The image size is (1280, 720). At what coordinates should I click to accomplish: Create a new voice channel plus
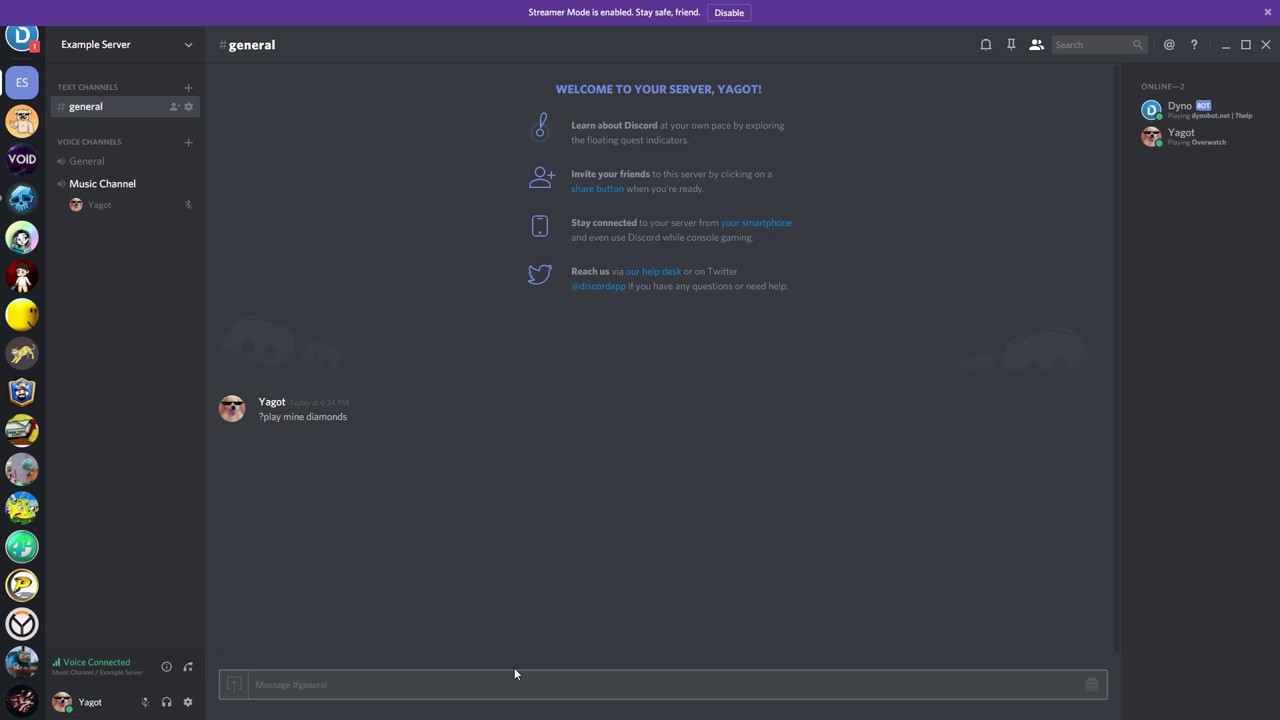click(188, 142)
